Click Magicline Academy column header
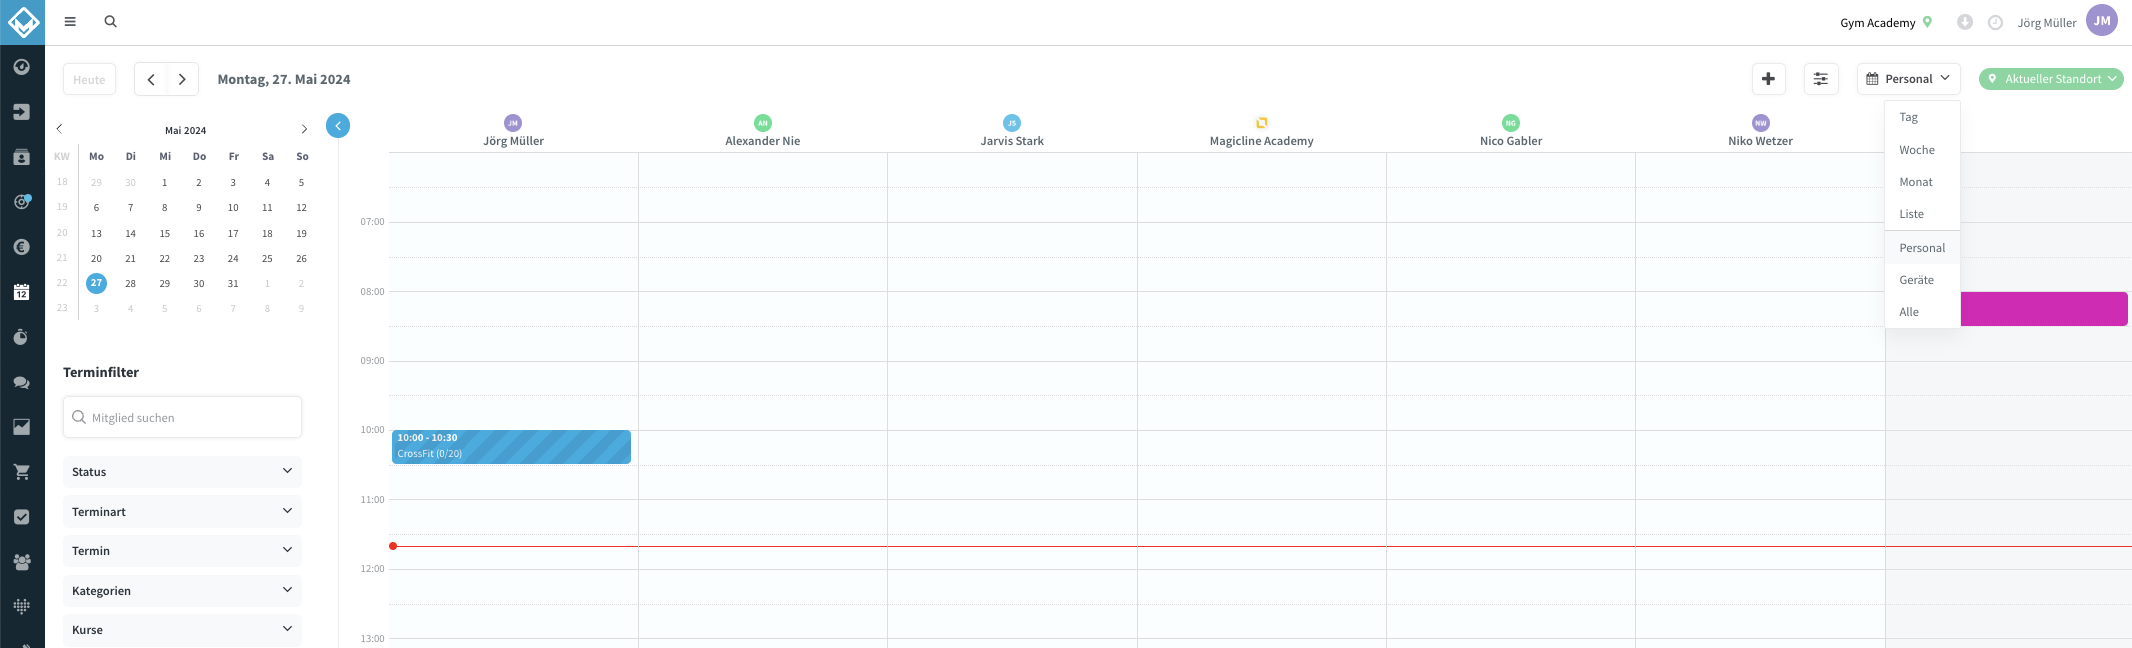Viewport: 2132px width, 648px height. pos(1261,132)
